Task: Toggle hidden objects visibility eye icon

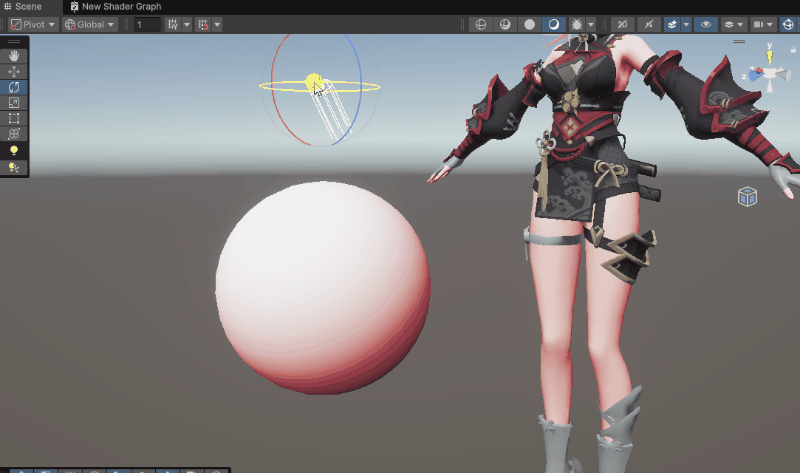Action: click(706, 24)
